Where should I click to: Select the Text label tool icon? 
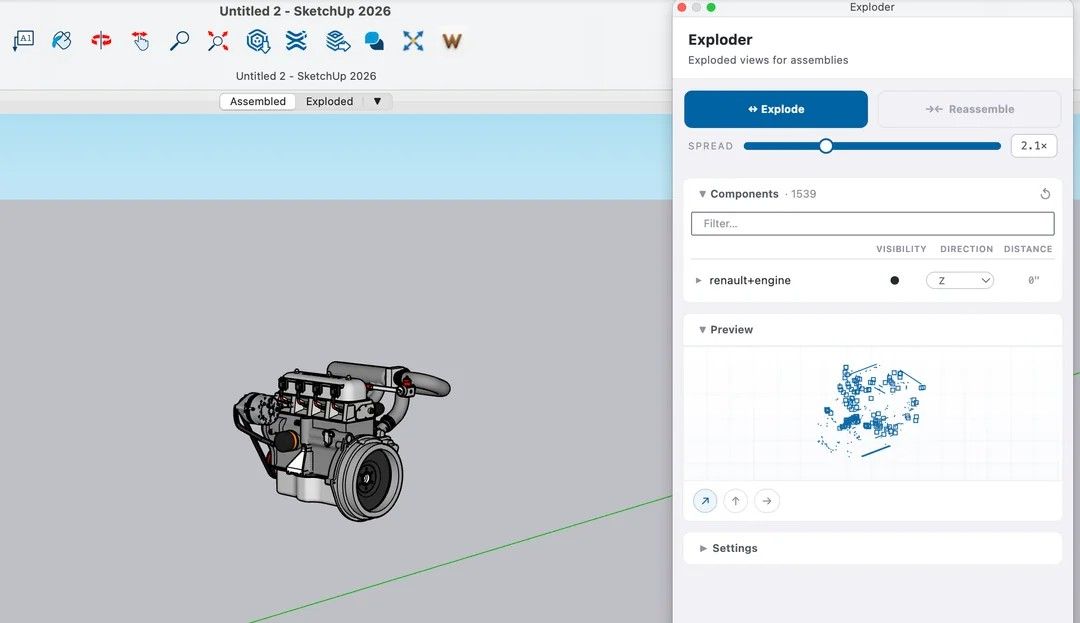(x=23, y=41)
